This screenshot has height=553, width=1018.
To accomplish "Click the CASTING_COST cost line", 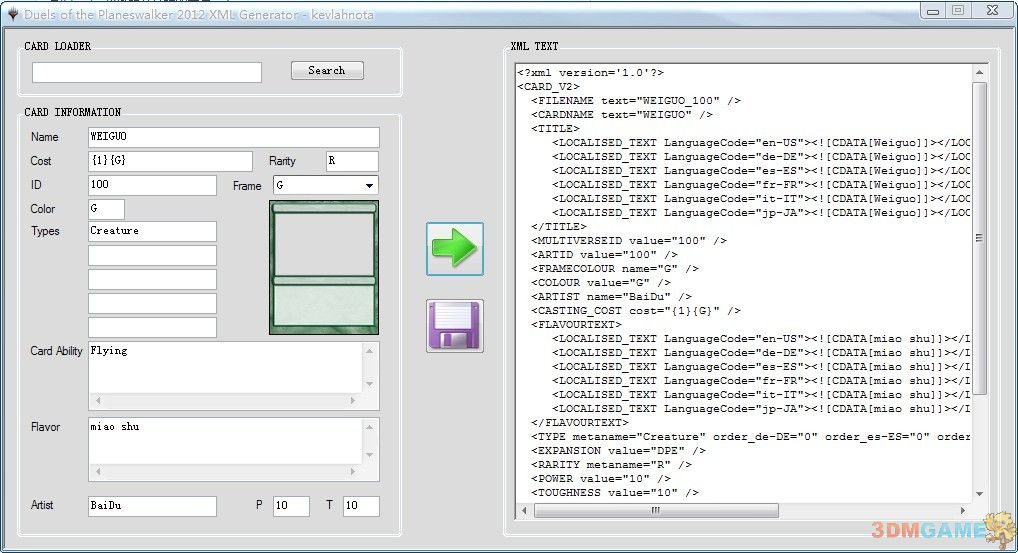I will (x=636, y=311).
